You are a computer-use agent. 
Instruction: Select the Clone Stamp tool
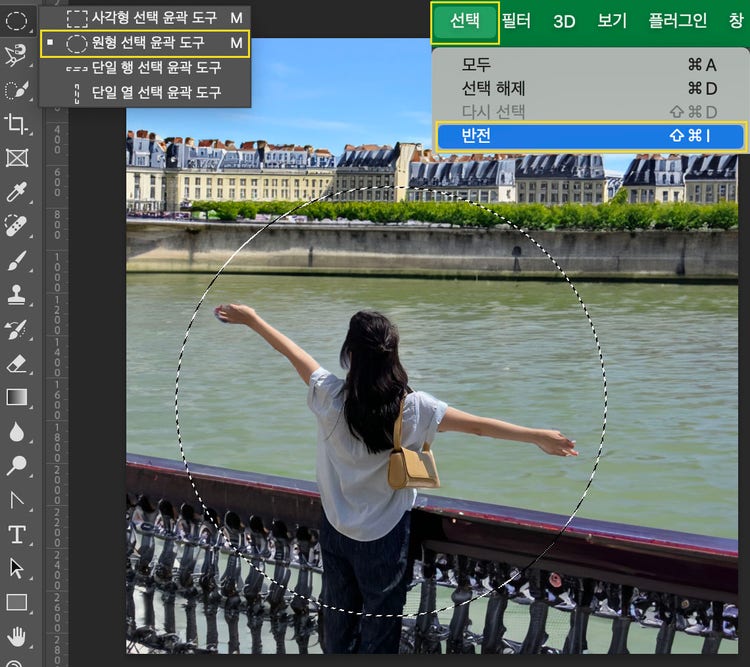[x=16, y=295]
